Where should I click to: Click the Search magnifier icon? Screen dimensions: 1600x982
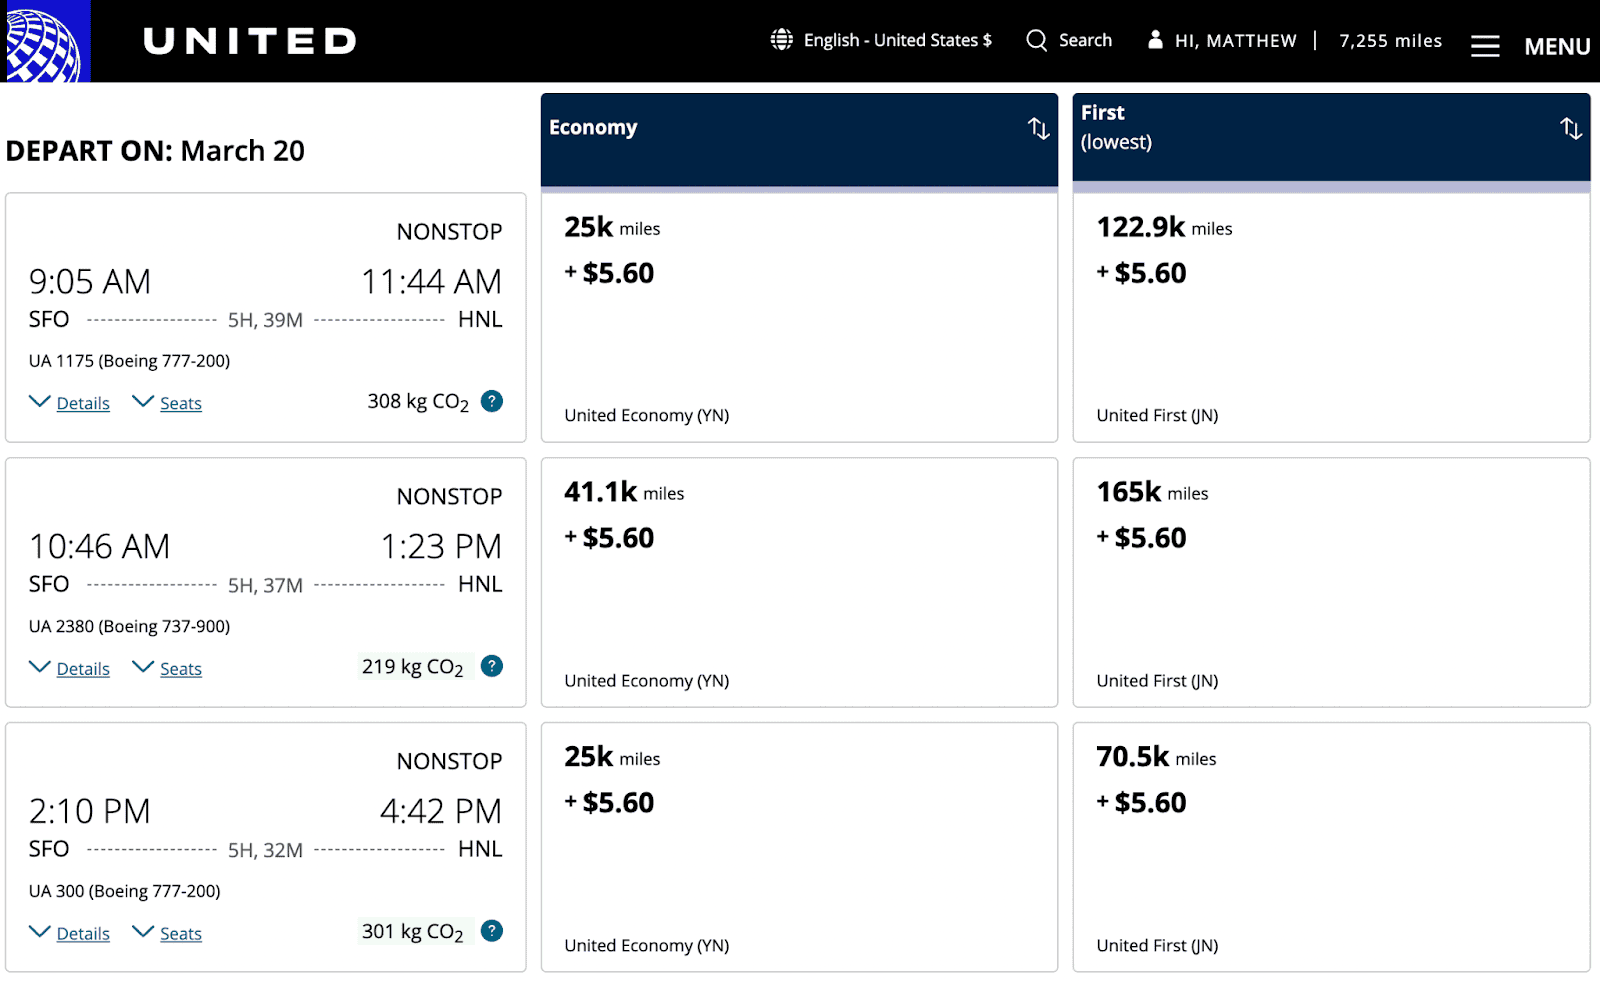coord(1037,40)
